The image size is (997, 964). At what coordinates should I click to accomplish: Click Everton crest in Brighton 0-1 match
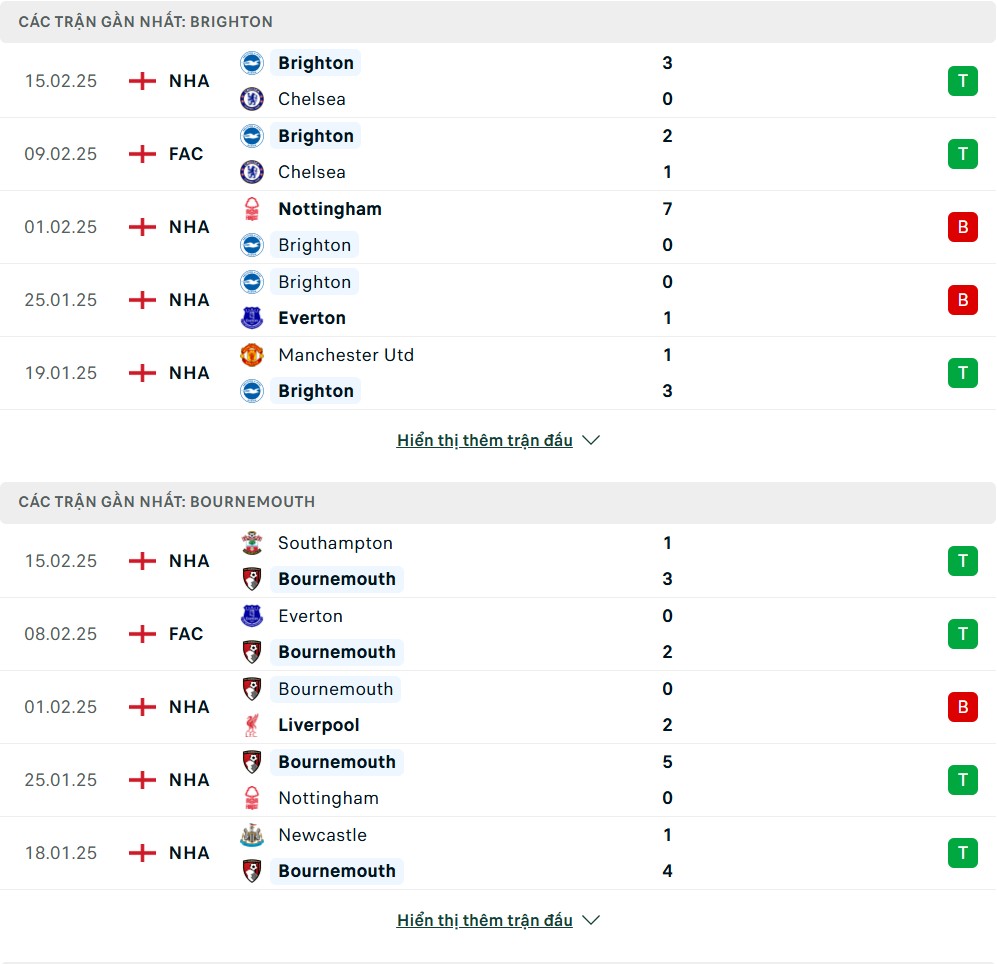252,318
